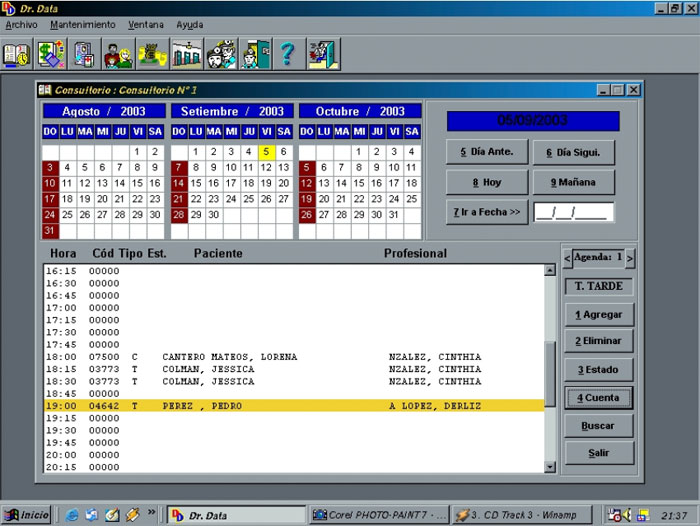Click the scheduler tray icon with red mark

614,515
